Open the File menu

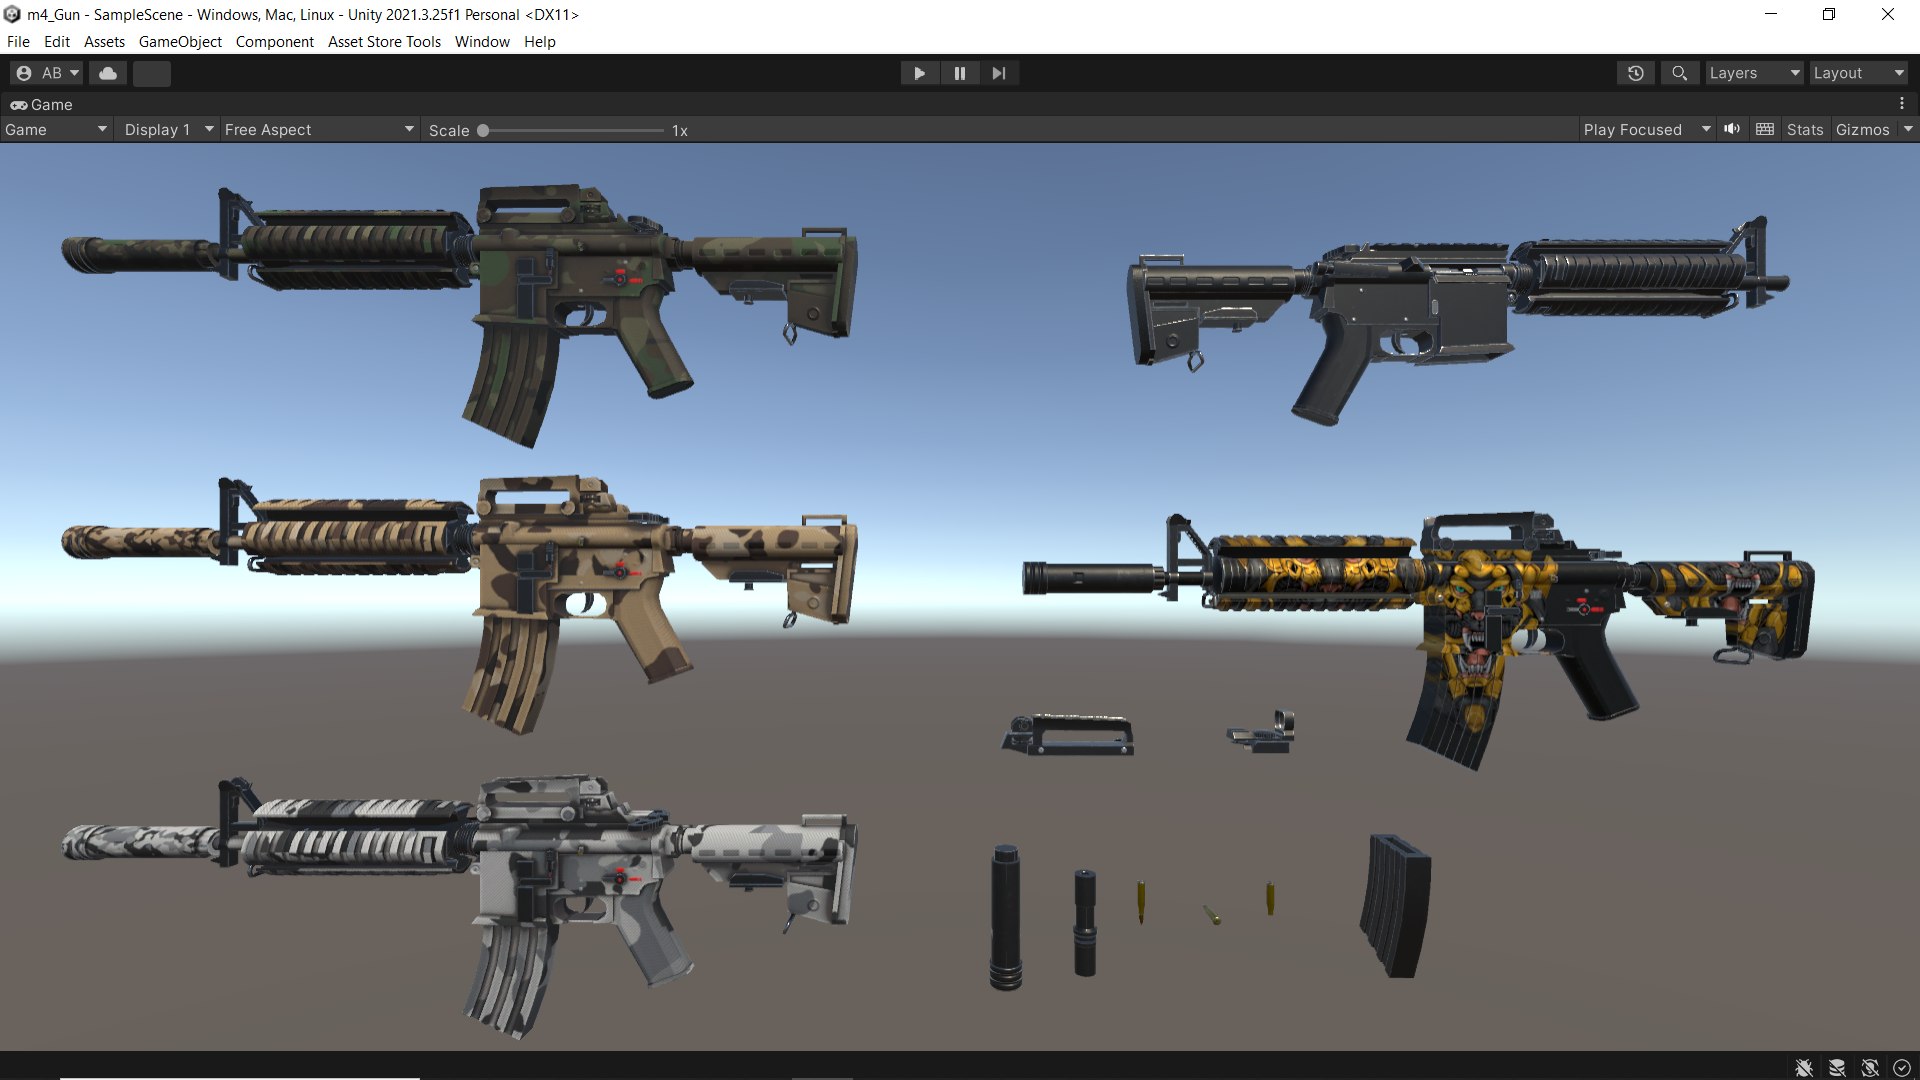(x=18, y=41)
